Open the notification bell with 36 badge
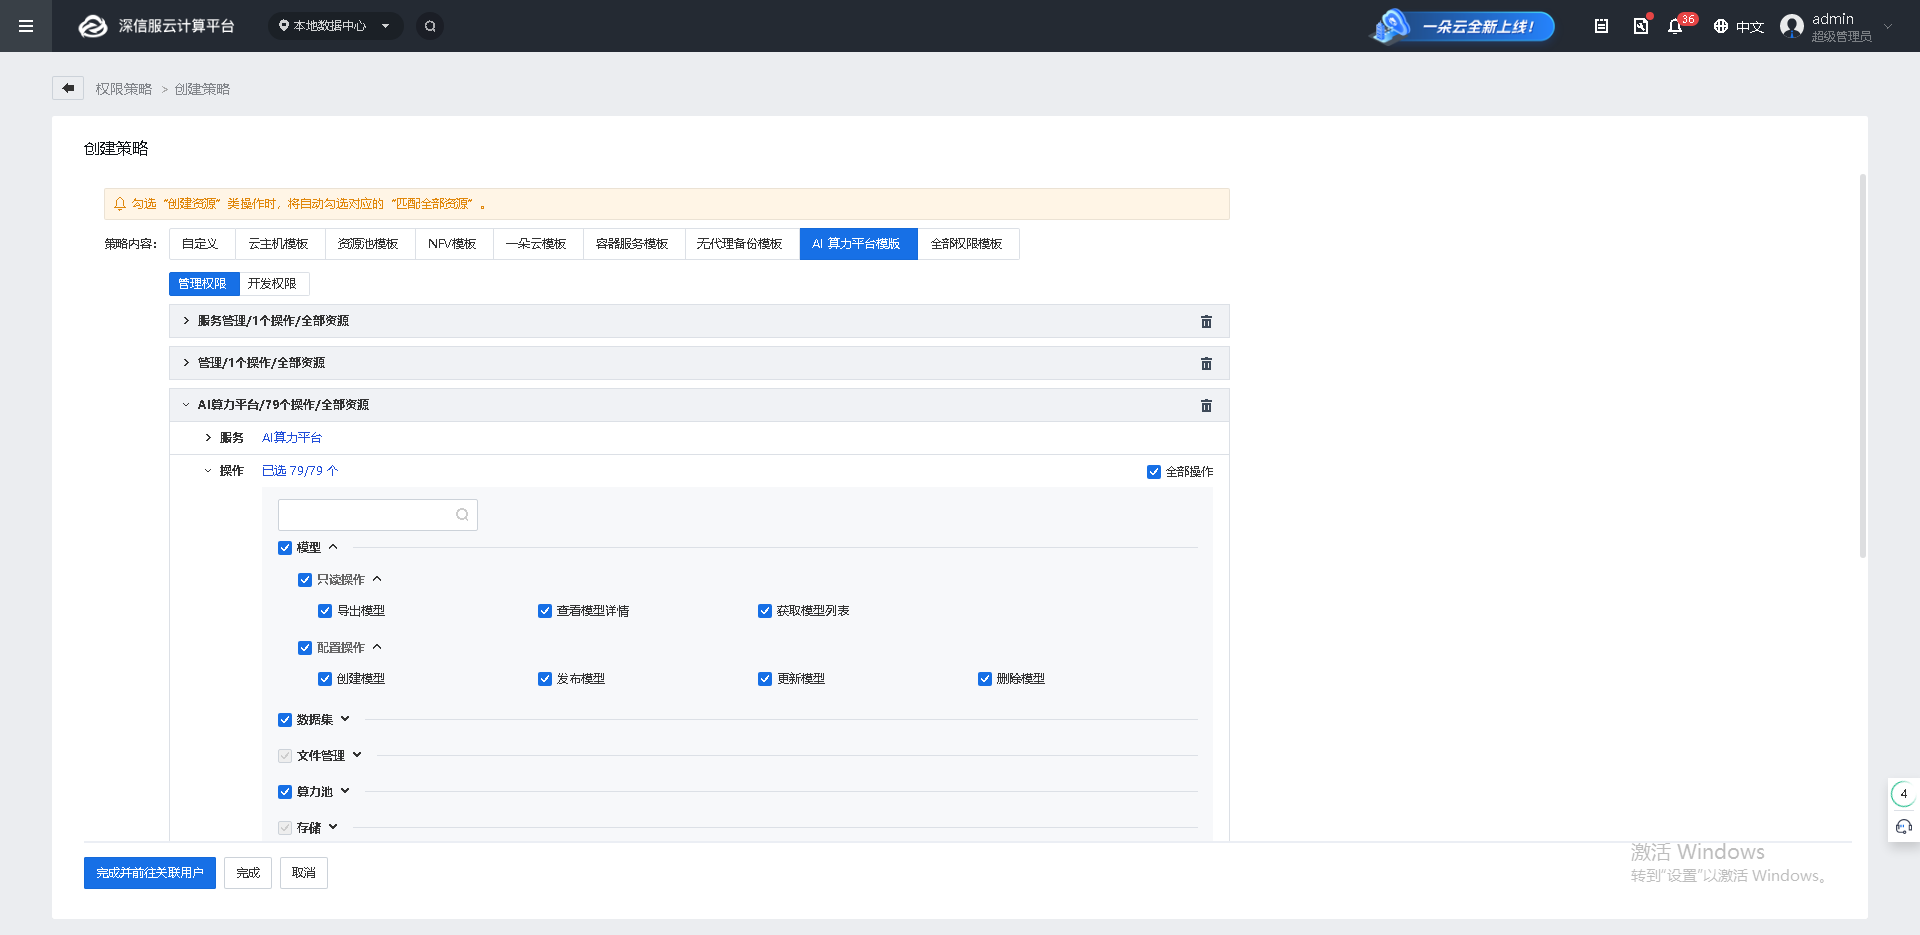This screenshot has width=1920, height=935. [1676, 26]
